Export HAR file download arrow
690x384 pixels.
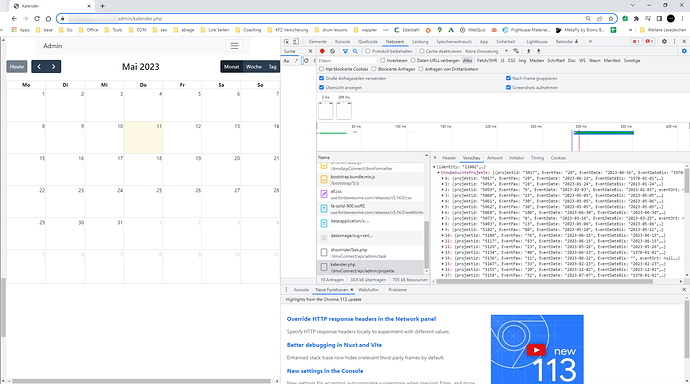[x=538, y=51]
